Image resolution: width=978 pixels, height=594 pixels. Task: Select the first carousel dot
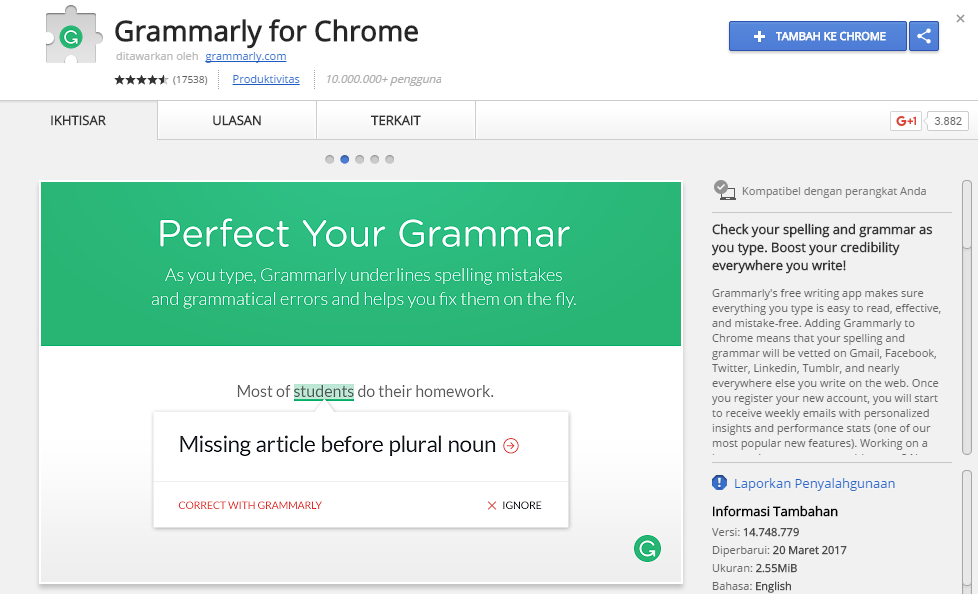pyautogui.click(x=330, y=159)
